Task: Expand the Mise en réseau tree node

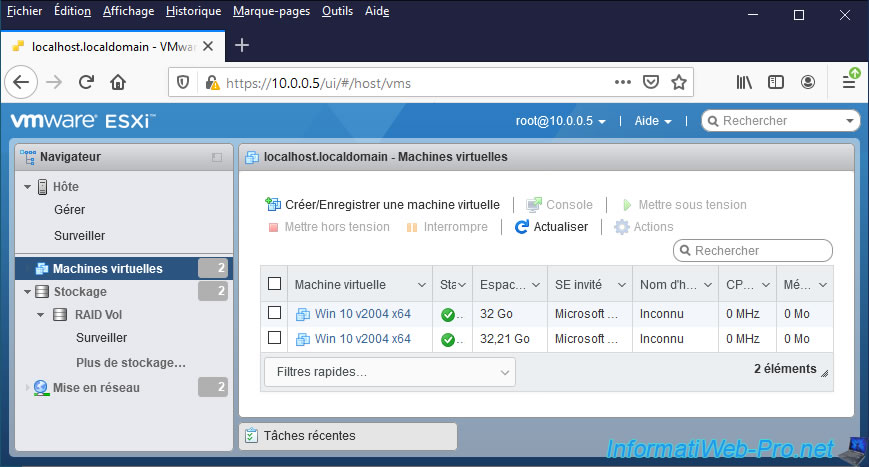Action: (27, 388)
